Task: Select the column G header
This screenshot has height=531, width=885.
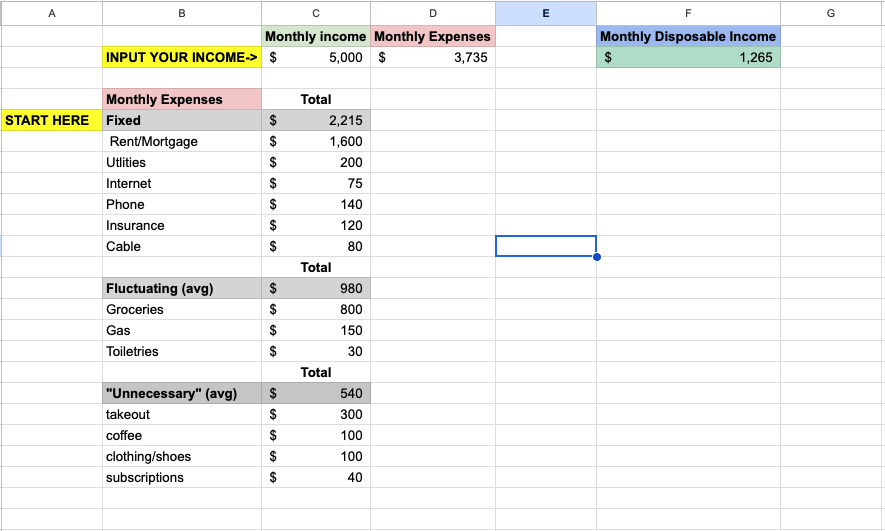Action: 831,13
